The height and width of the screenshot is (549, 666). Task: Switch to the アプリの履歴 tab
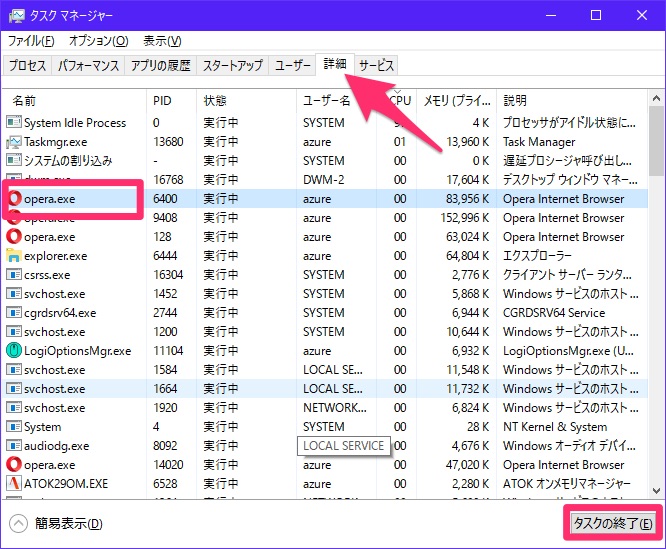tap(161, 65)
